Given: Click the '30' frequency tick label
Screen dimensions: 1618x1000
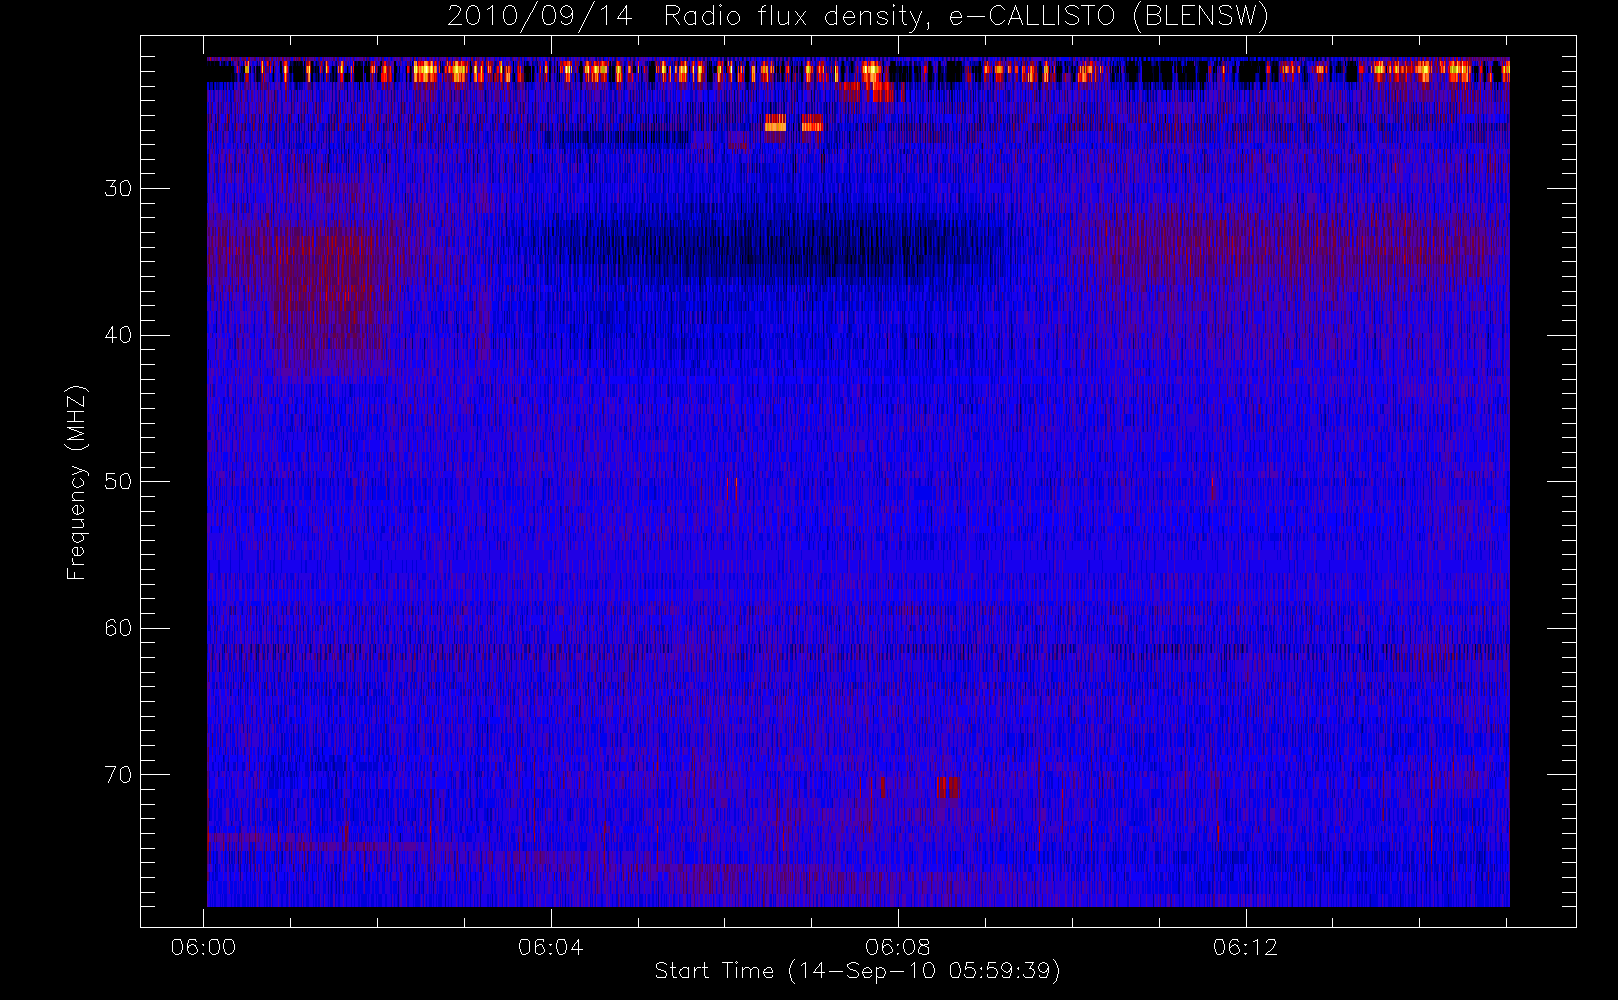Looking at the screenshot, I should point(118,189).
